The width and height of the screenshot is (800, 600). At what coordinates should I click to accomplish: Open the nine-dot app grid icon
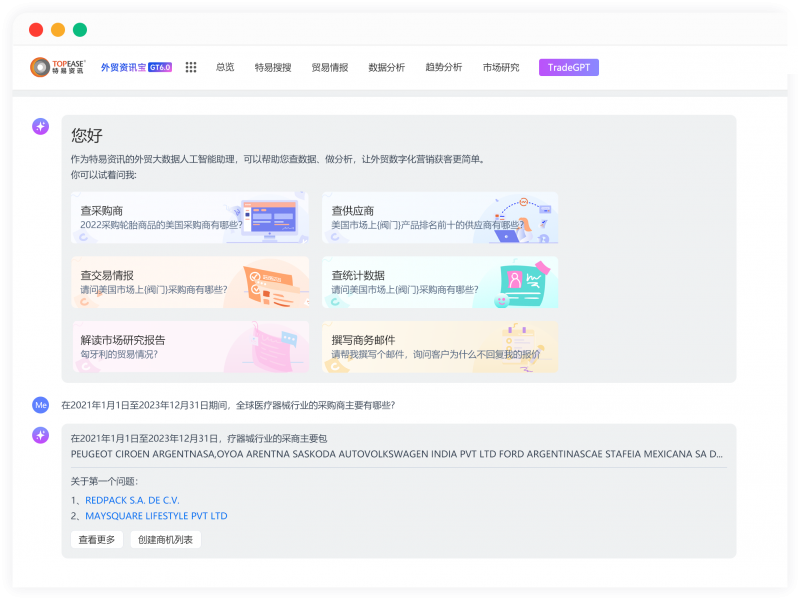[190, 67]
